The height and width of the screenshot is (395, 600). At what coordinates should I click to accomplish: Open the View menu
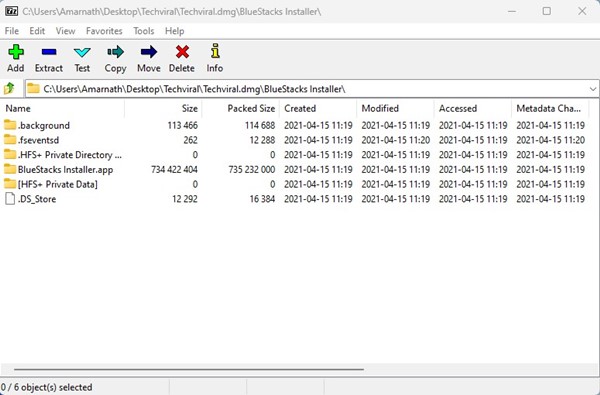tap(65, 31)
